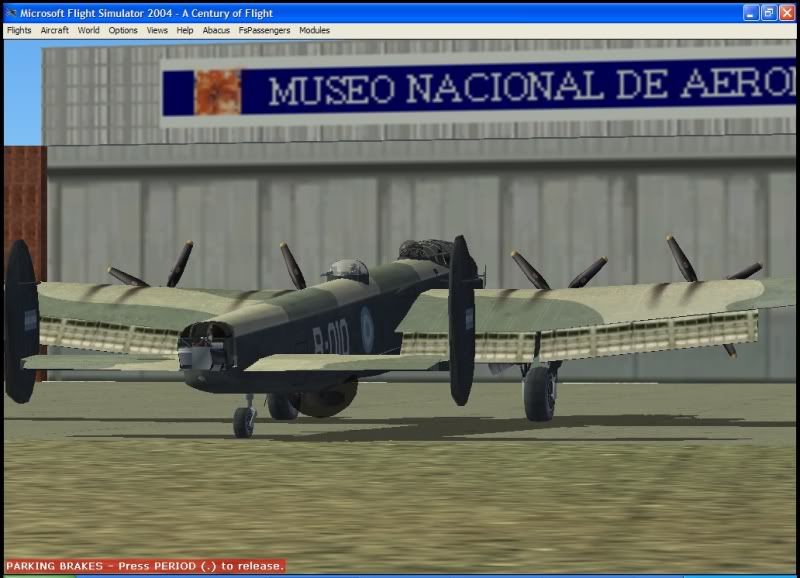Open the Aircraft menu
Viewport: 800px width, 578px height.
click(x=55, y=31)
